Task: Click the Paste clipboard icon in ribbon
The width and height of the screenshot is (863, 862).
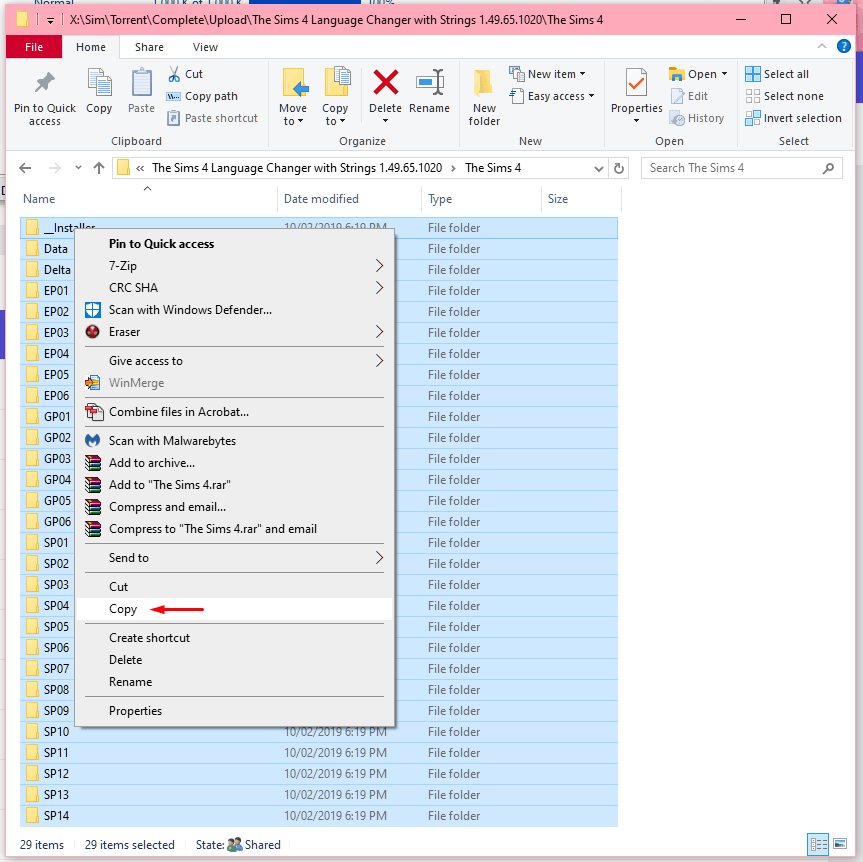Action: pyautogui.click(x=141, y=83)
